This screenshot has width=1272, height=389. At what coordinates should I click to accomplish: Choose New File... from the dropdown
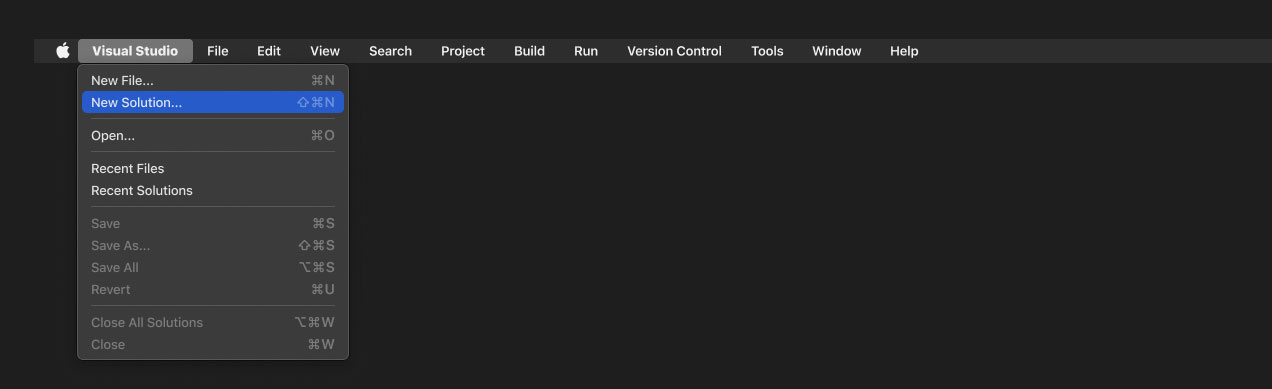213,80
